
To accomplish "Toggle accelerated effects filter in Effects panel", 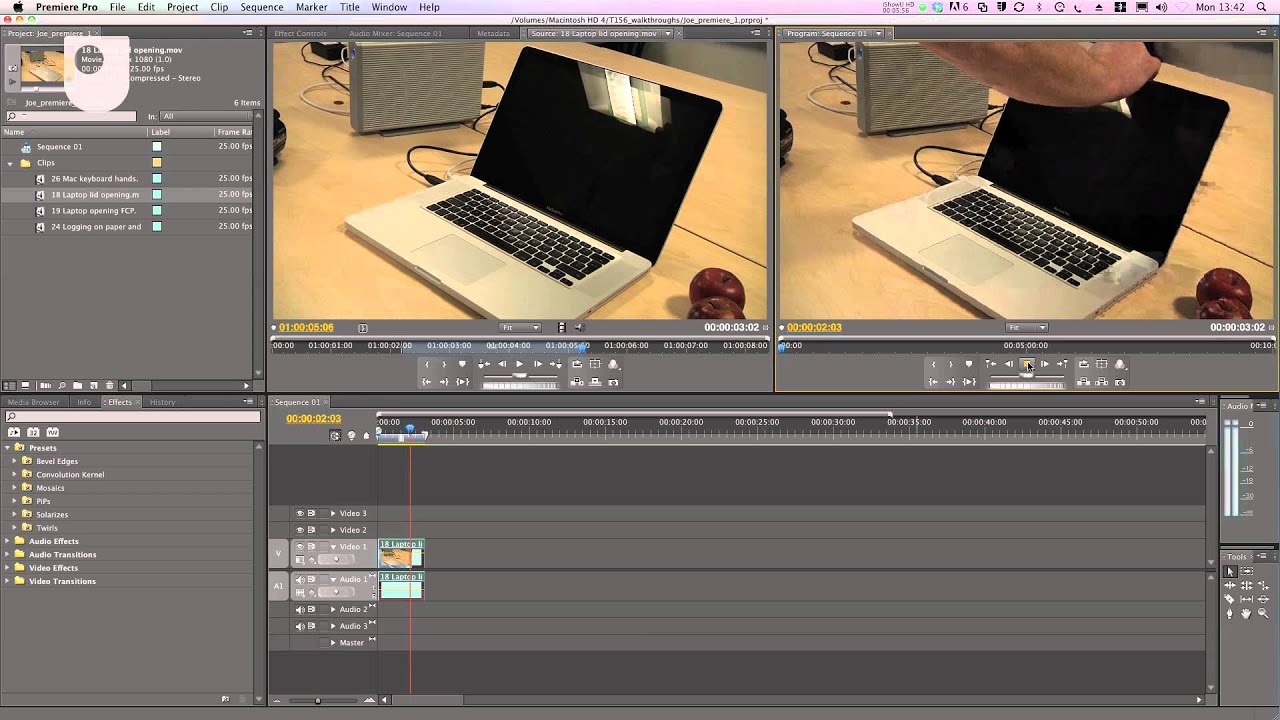I will (x=14, y=431).
